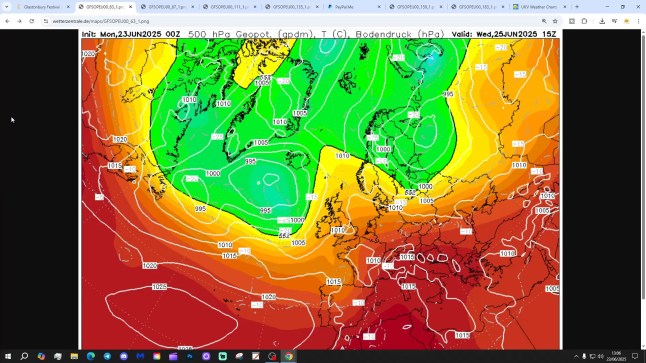Open the teal square app on taskbar

[x=222, y=356]
